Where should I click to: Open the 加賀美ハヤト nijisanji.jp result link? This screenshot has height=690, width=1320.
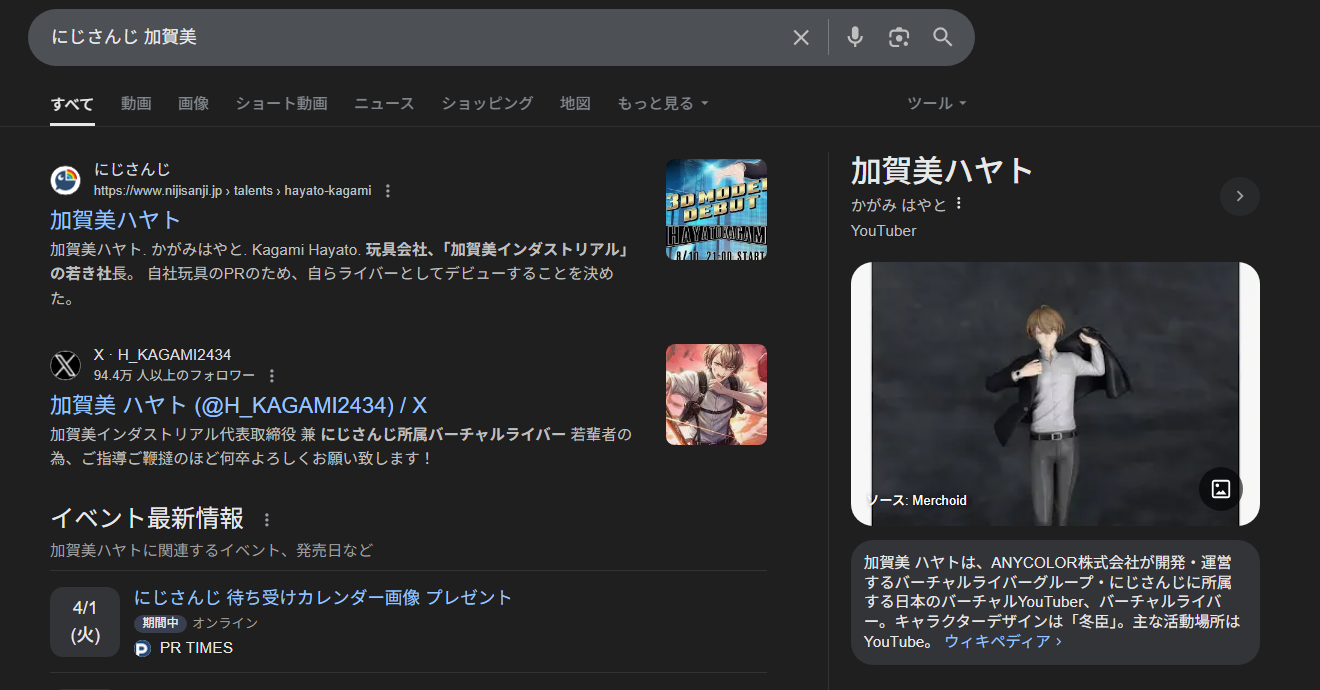[x=116, y=220]
